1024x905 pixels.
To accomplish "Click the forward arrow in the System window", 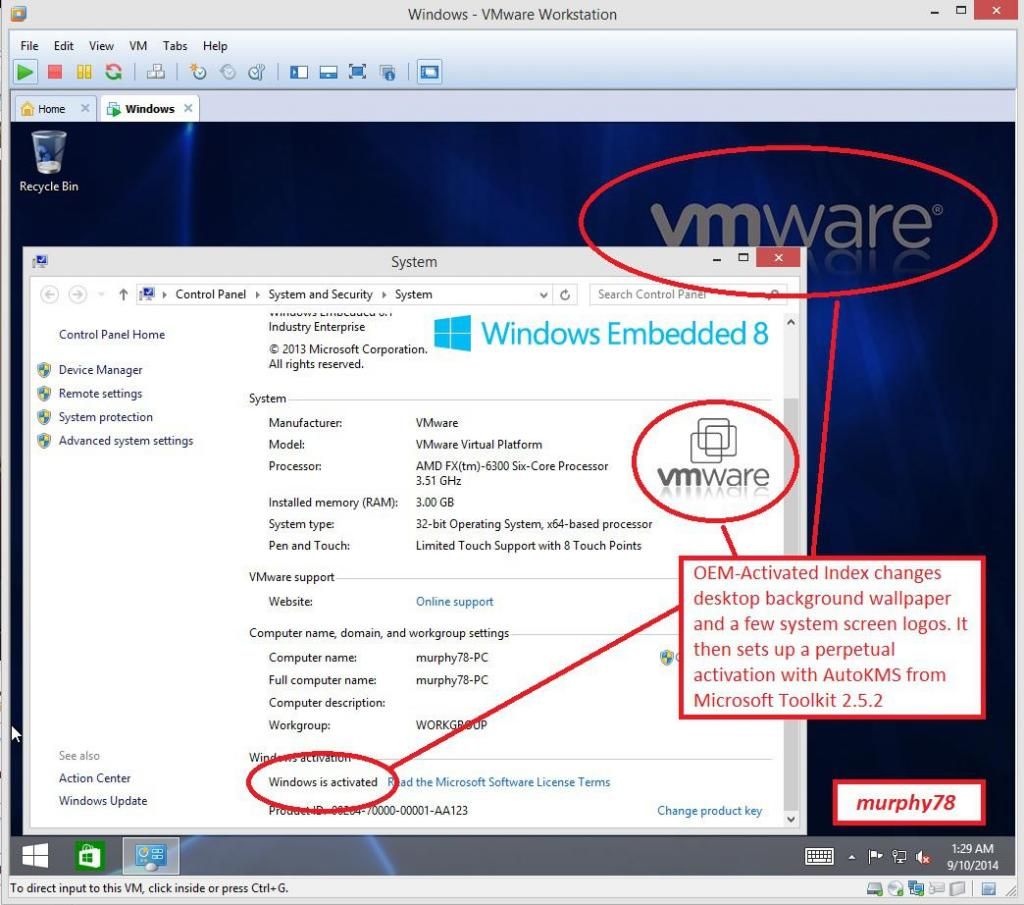I will point(77,294).
